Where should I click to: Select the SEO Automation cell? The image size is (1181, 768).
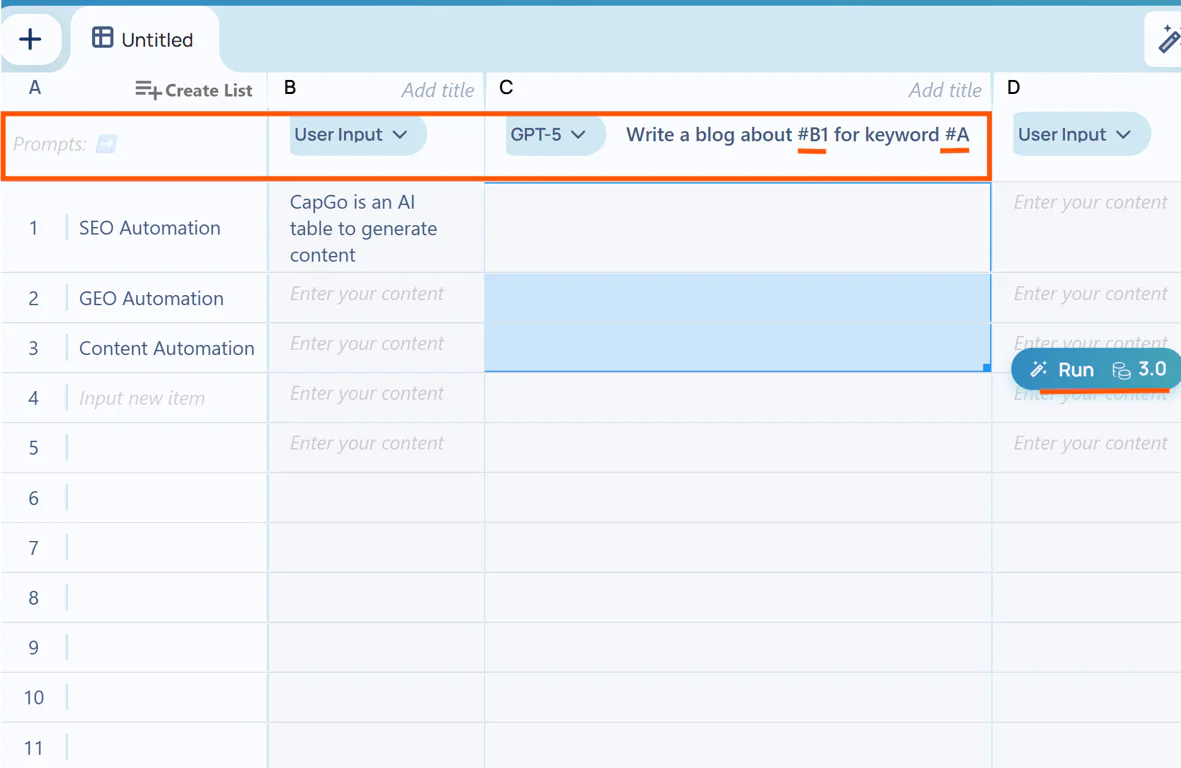(x=150, y=228)
